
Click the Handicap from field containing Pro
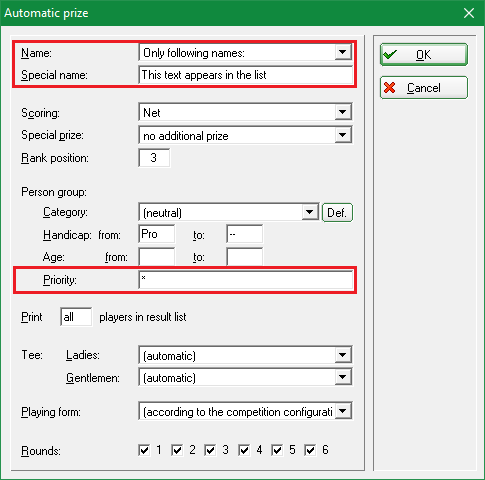[x=156, y=234]
